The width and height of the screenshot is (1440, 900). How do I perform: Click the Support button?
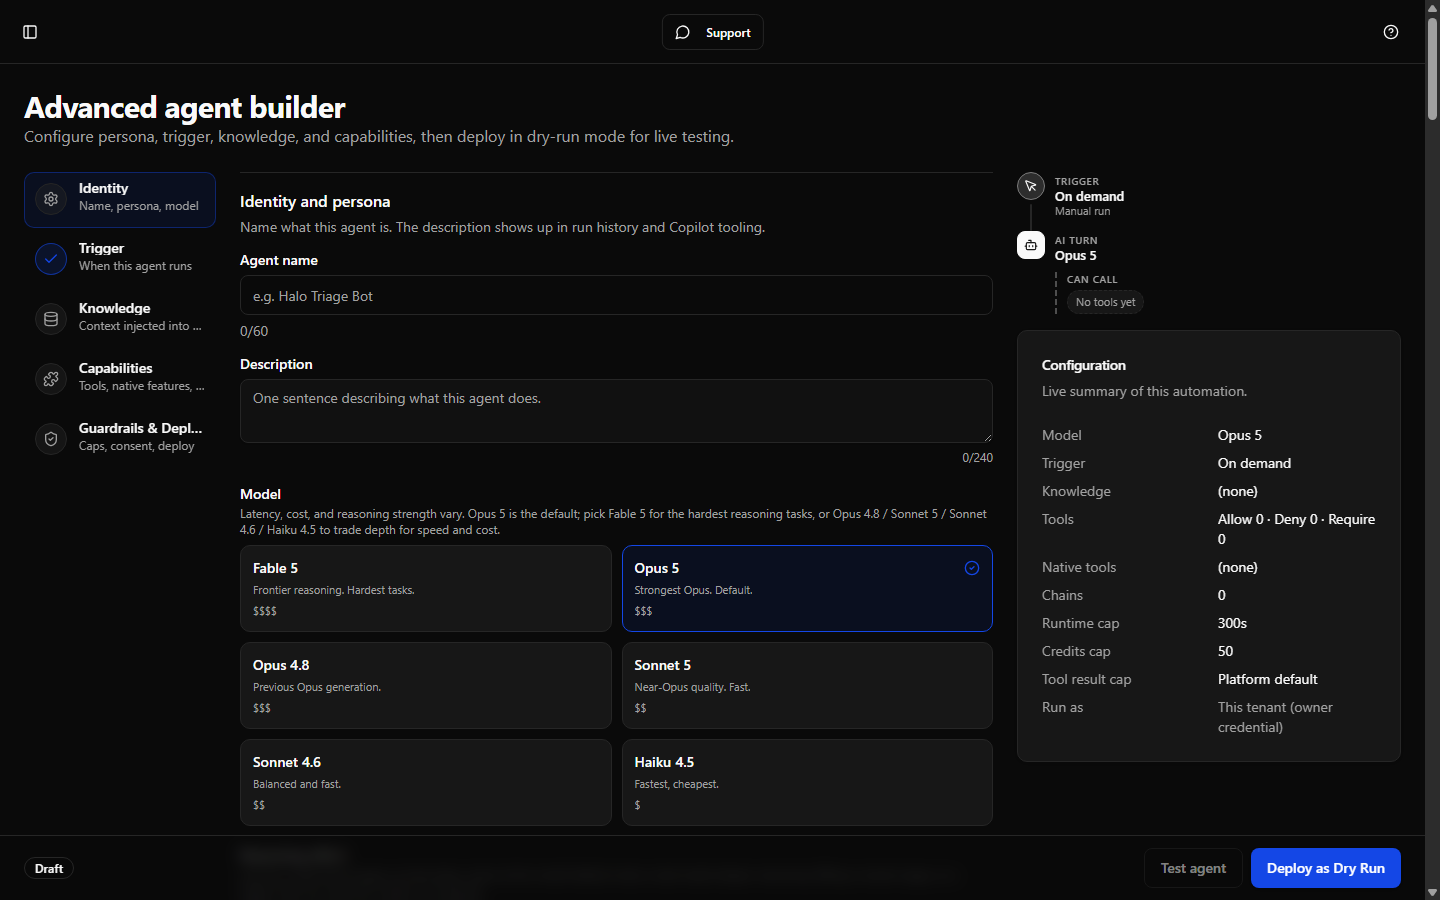pos(713,32)
